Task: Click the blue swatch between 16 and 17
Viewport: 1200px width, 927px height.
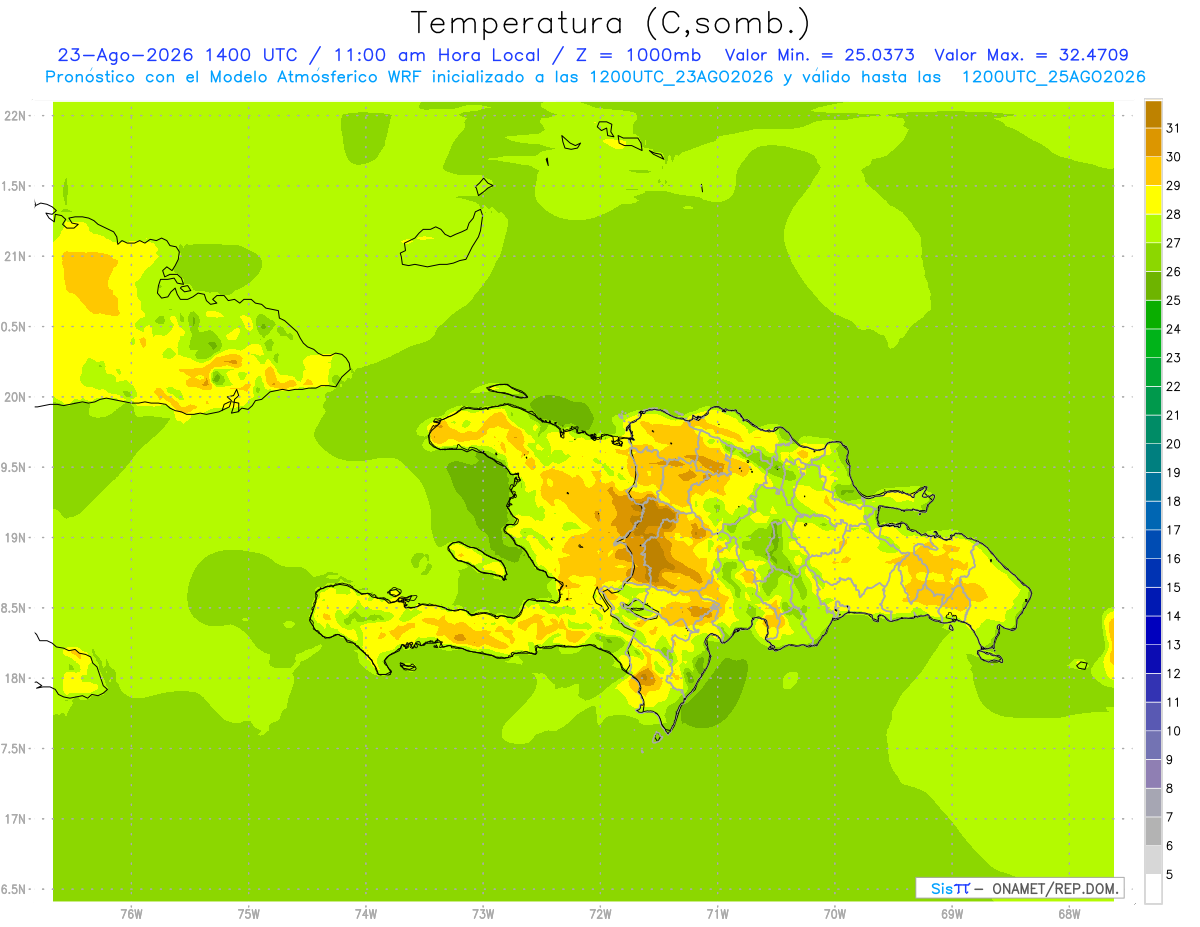Action: (1153, 545)
